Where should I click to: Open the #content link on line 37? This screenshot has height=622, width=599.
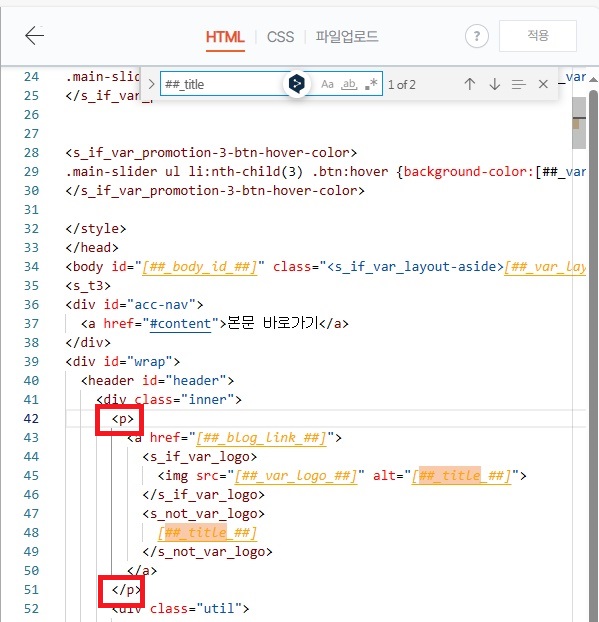180,324
